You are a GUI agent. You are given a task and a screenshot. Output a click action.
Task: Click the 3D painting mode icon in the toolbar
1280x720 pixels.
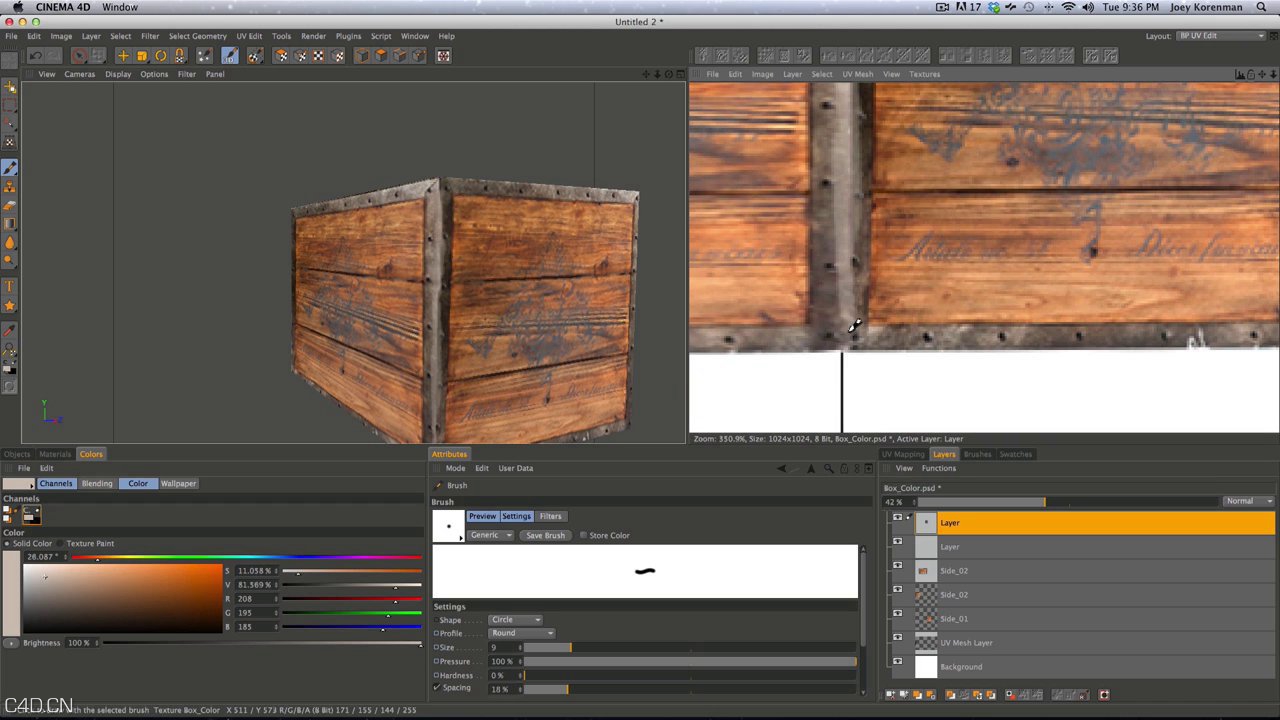(x=229, y=55)
